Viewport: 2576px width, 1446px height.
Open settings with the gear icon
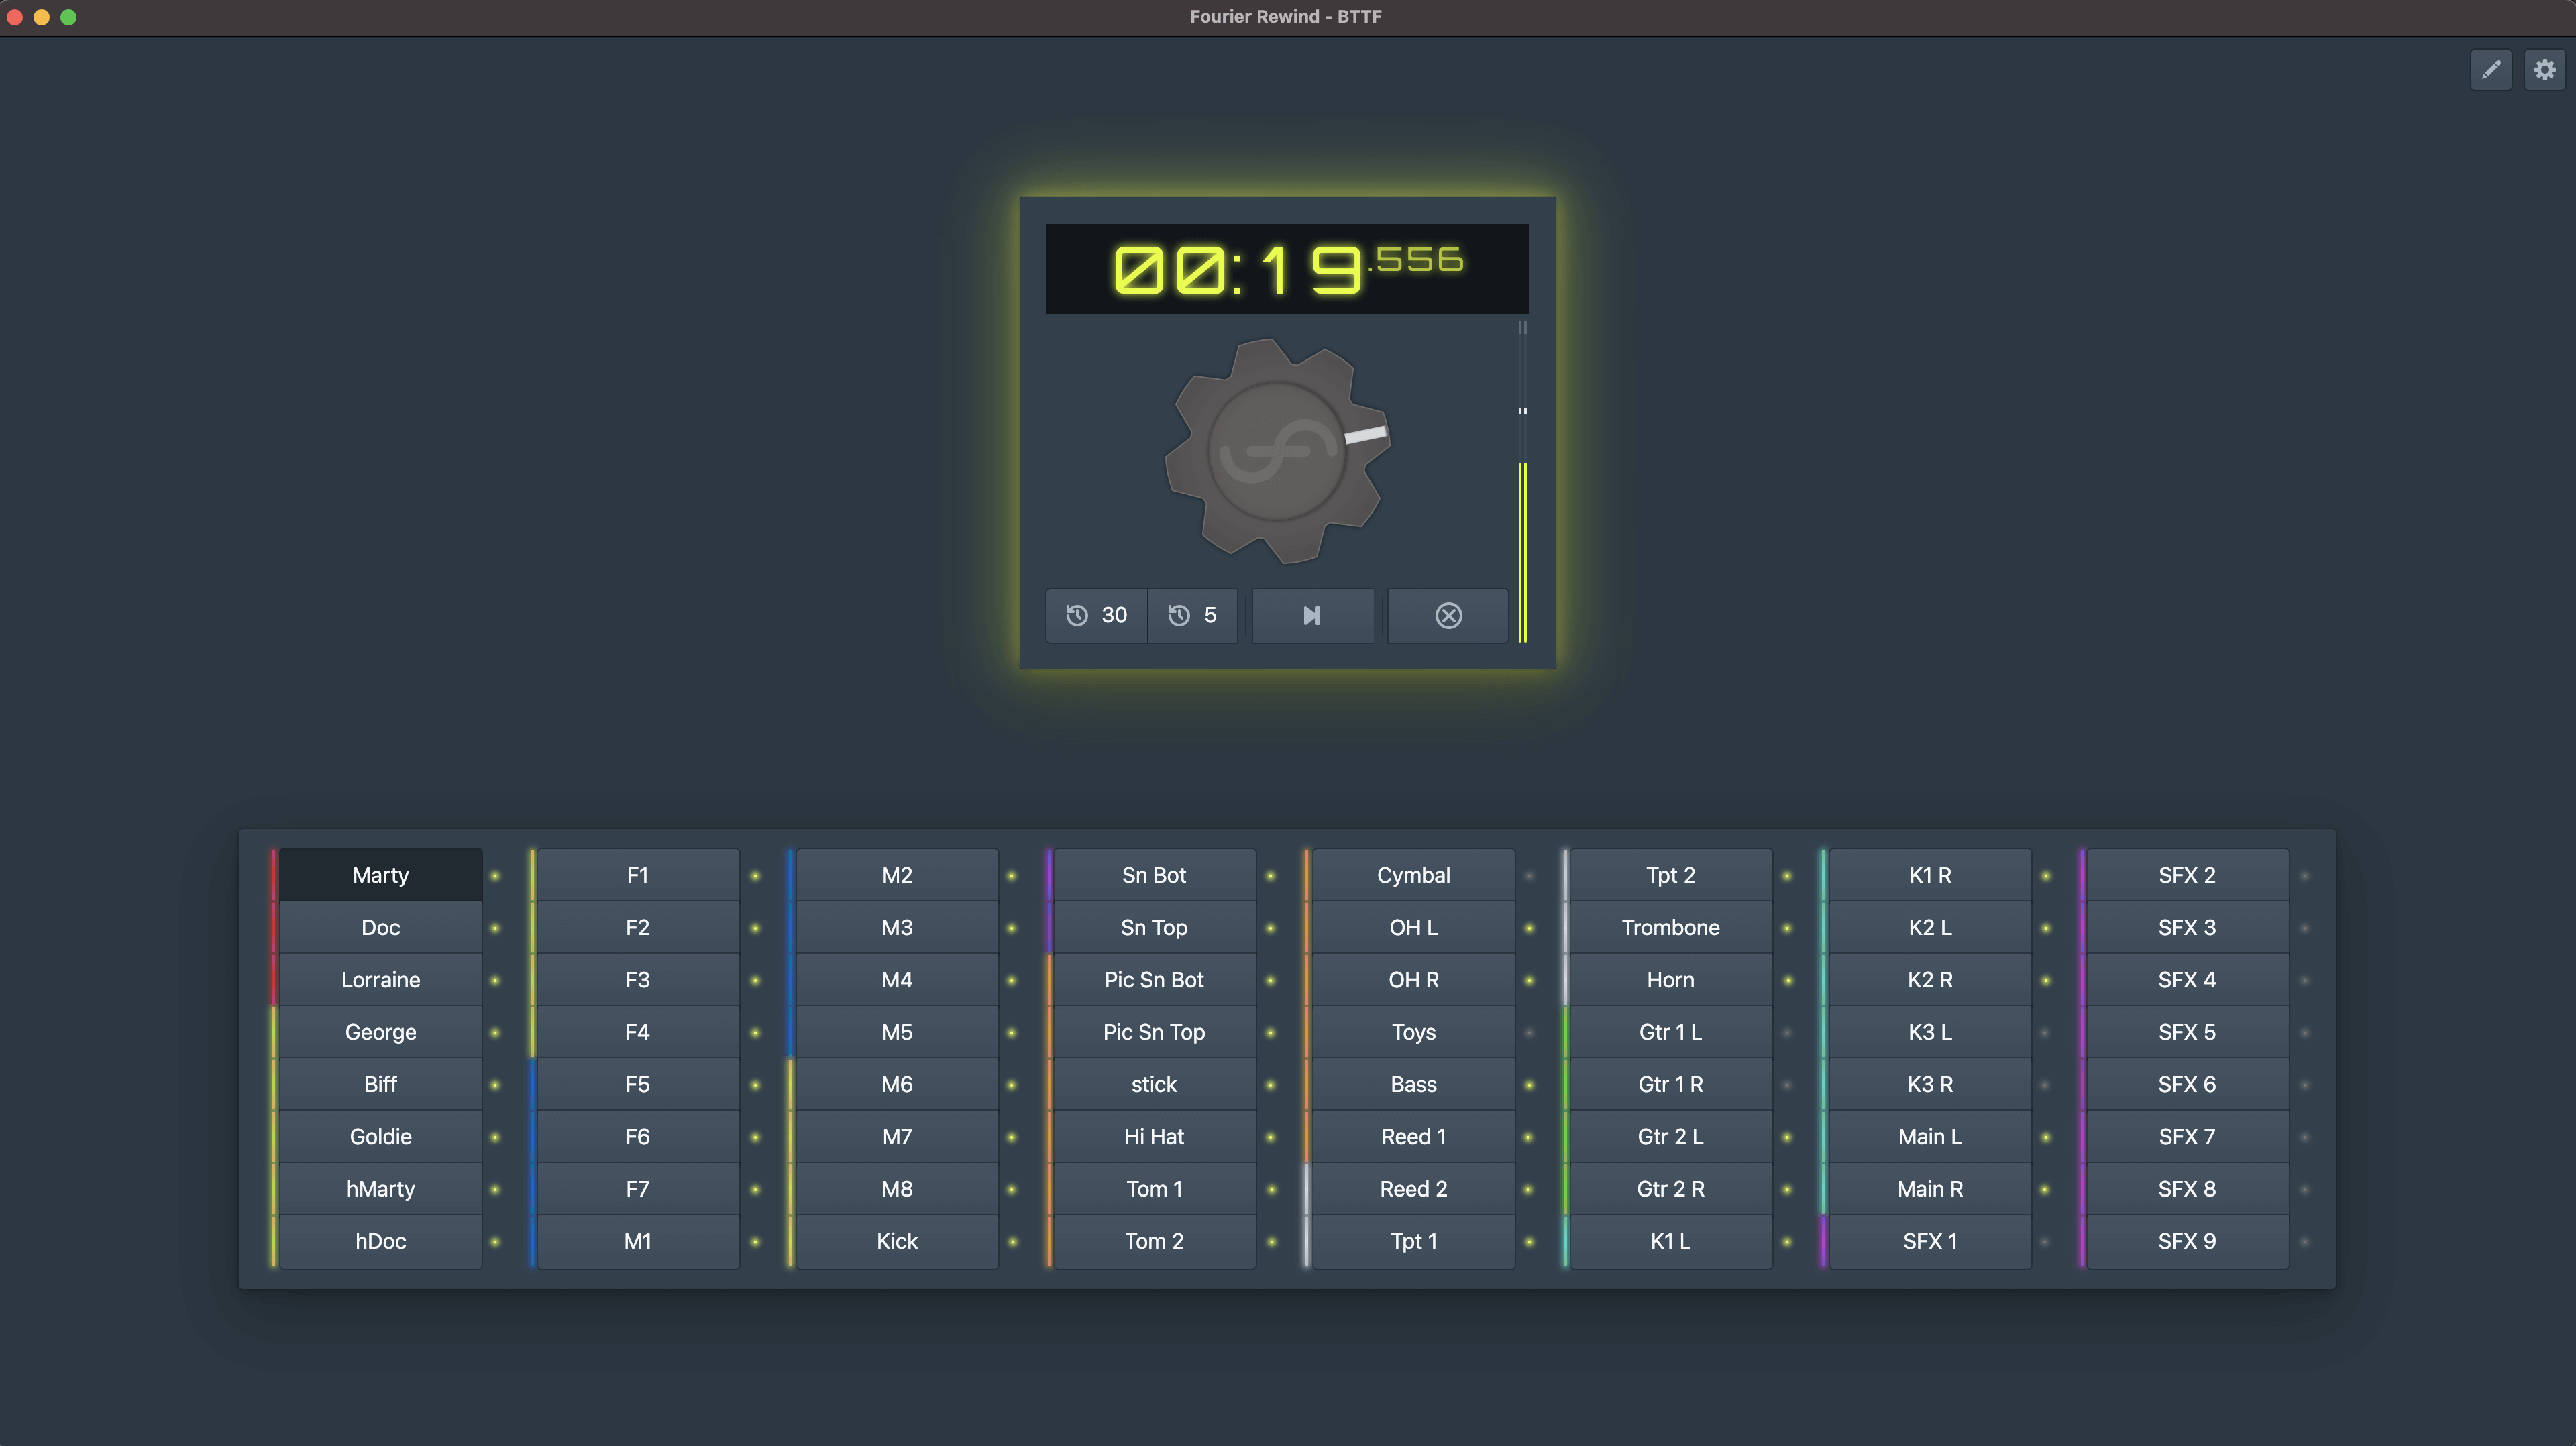pos(2545,70)
